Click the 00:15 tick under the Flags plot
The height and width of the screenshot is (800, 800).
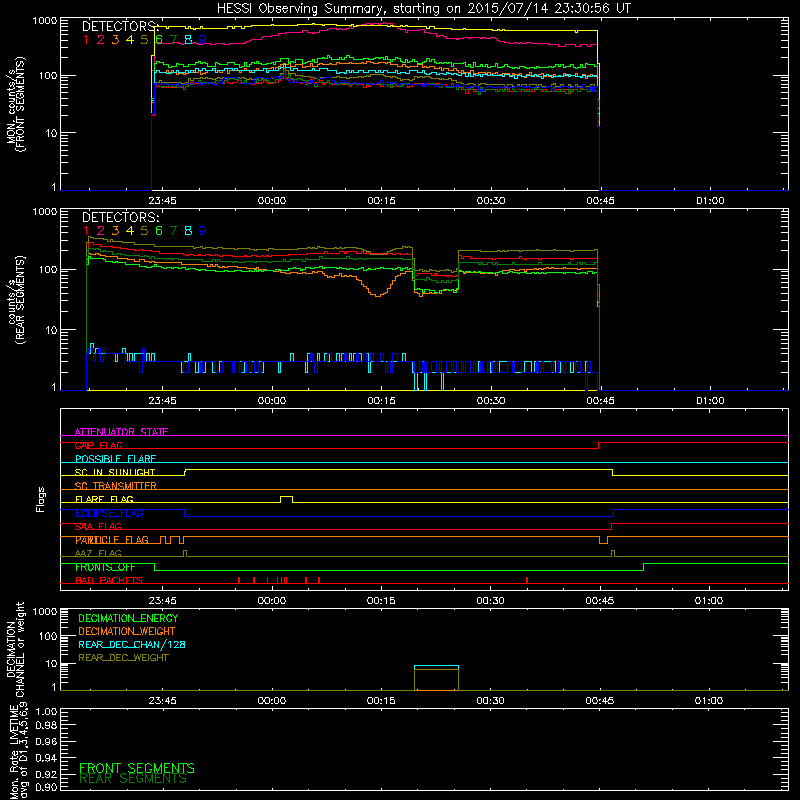point(381,601)
